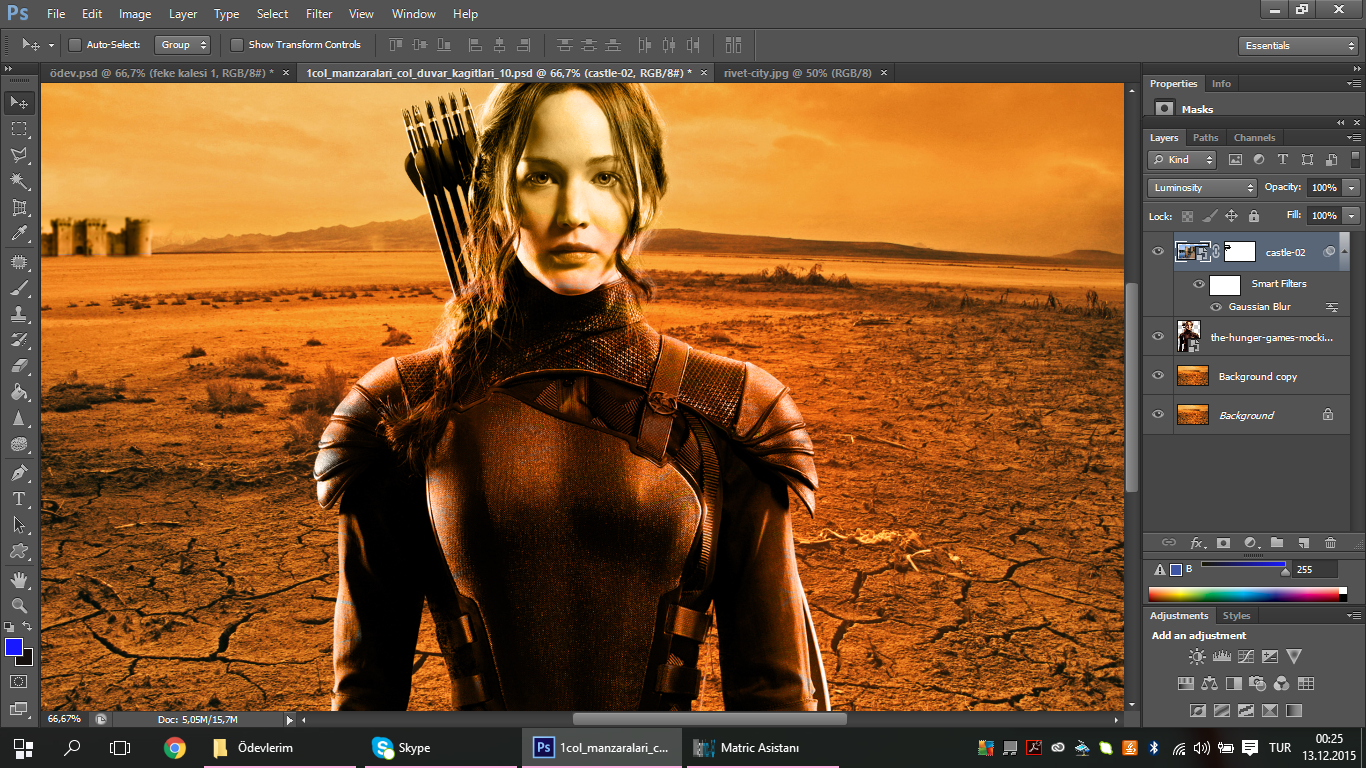Viewport: 1366px width, 768px height.
Task: Open the Adjustments panel flyout menu
Action: [1353, 616]
